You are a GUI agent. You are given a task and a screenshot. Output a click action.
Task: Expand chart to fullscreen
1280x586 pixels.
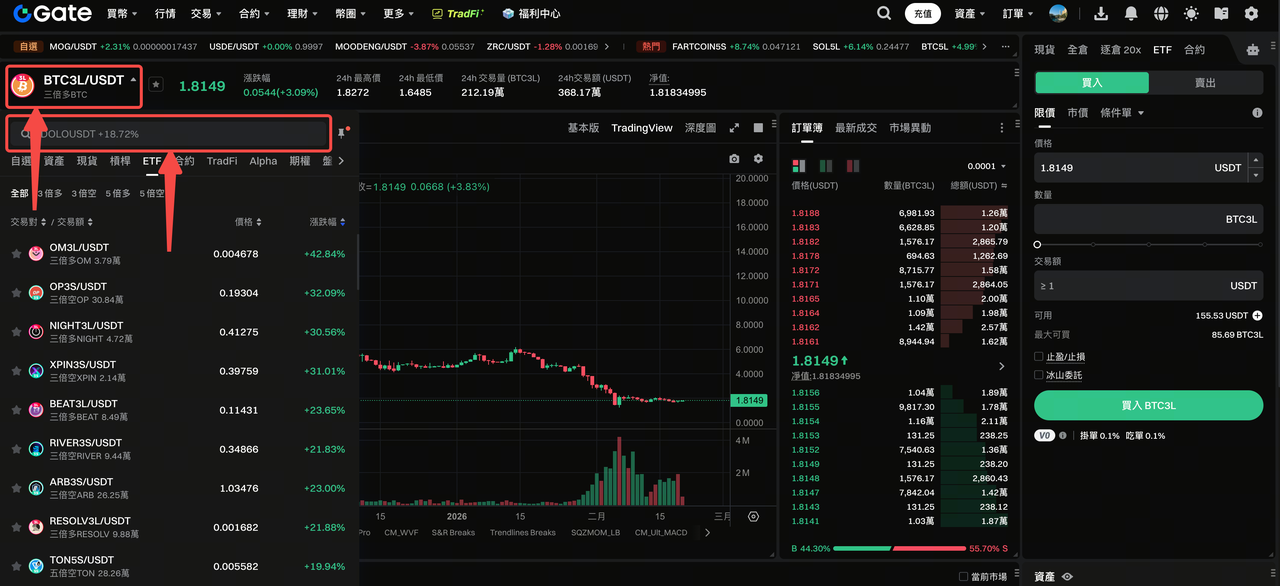[734, 128]
